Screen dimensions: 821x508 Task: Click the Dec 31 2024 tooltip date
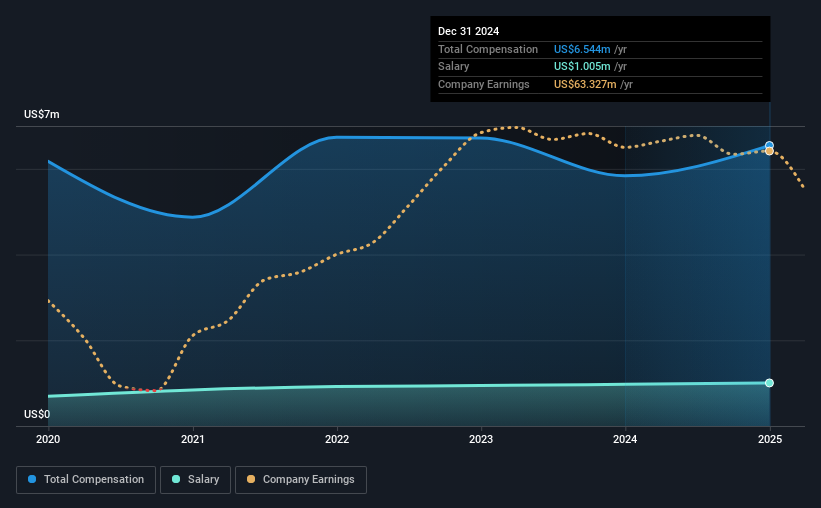(469, 31)
